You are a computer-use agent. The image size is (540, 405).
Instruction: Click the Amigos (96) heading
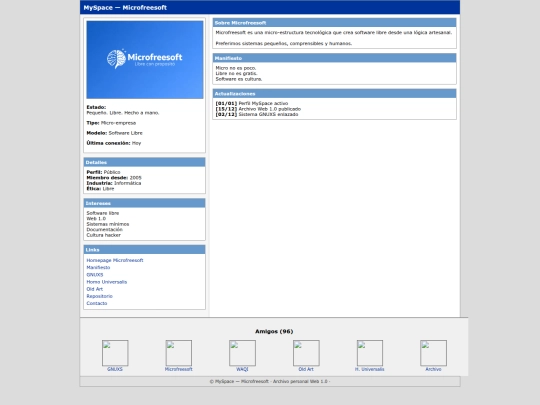[x=274, y=331]
